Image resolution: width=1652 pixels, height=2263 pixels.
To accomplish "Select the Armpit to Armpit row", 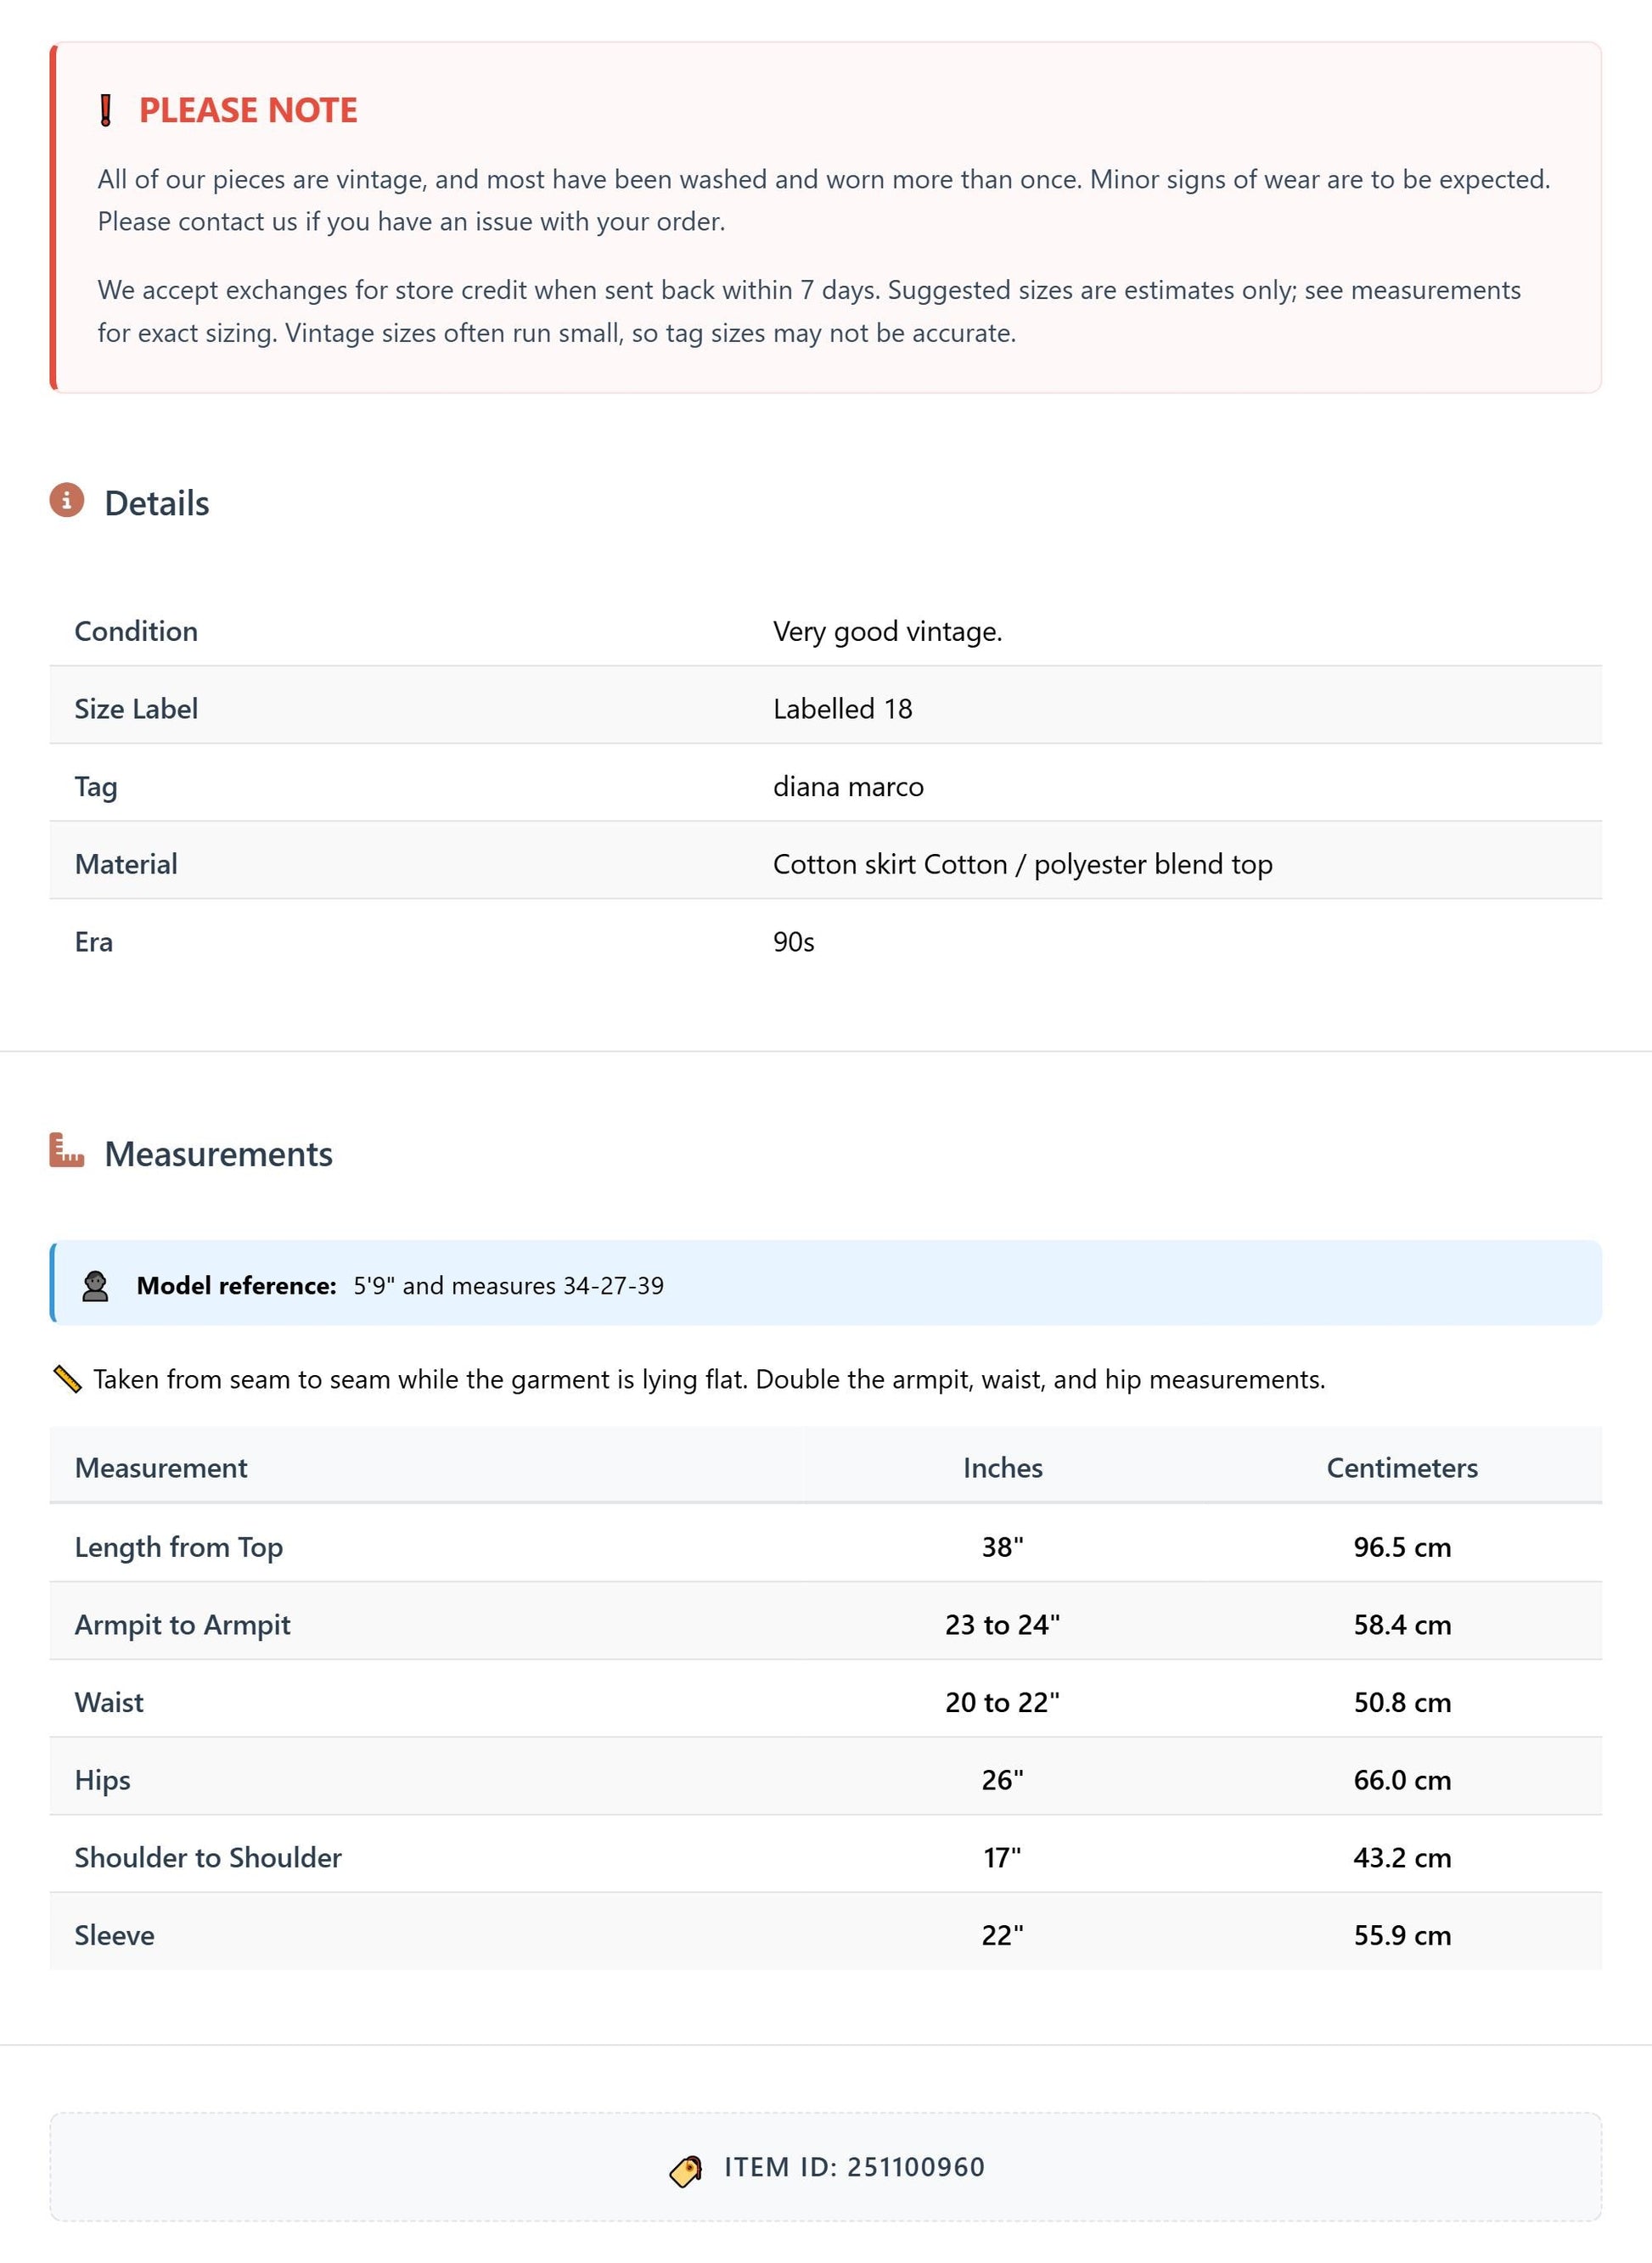I will tap(826, 1625).
